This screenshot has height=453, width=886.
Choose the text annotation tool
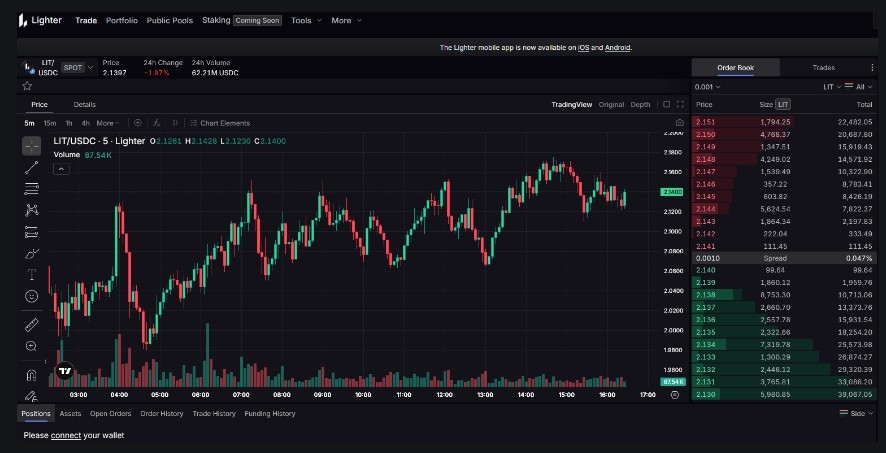click(x=32, y=274)
